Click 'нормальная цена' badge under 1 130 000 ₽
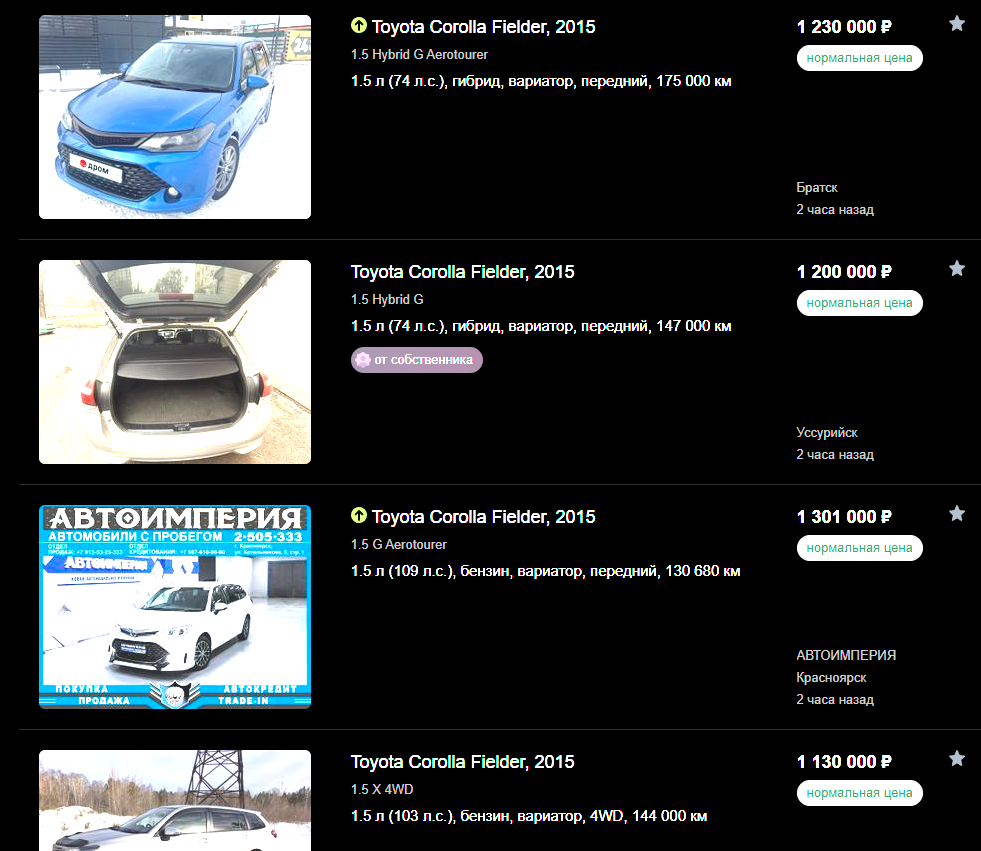This screenshot has height=851, width=981. [x=859, y=793]
